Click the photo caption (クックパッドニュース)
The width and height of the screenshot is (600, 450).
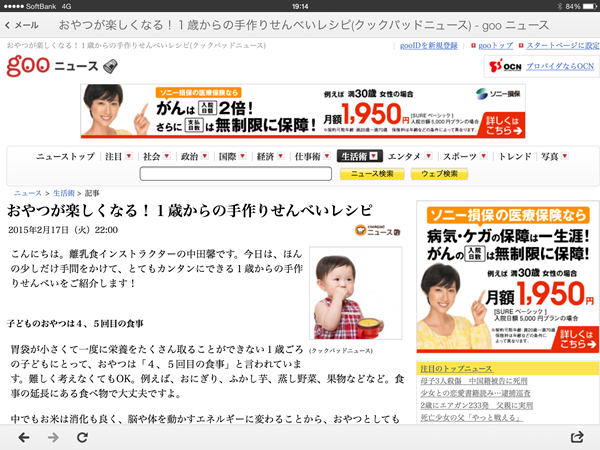(341, 351)
